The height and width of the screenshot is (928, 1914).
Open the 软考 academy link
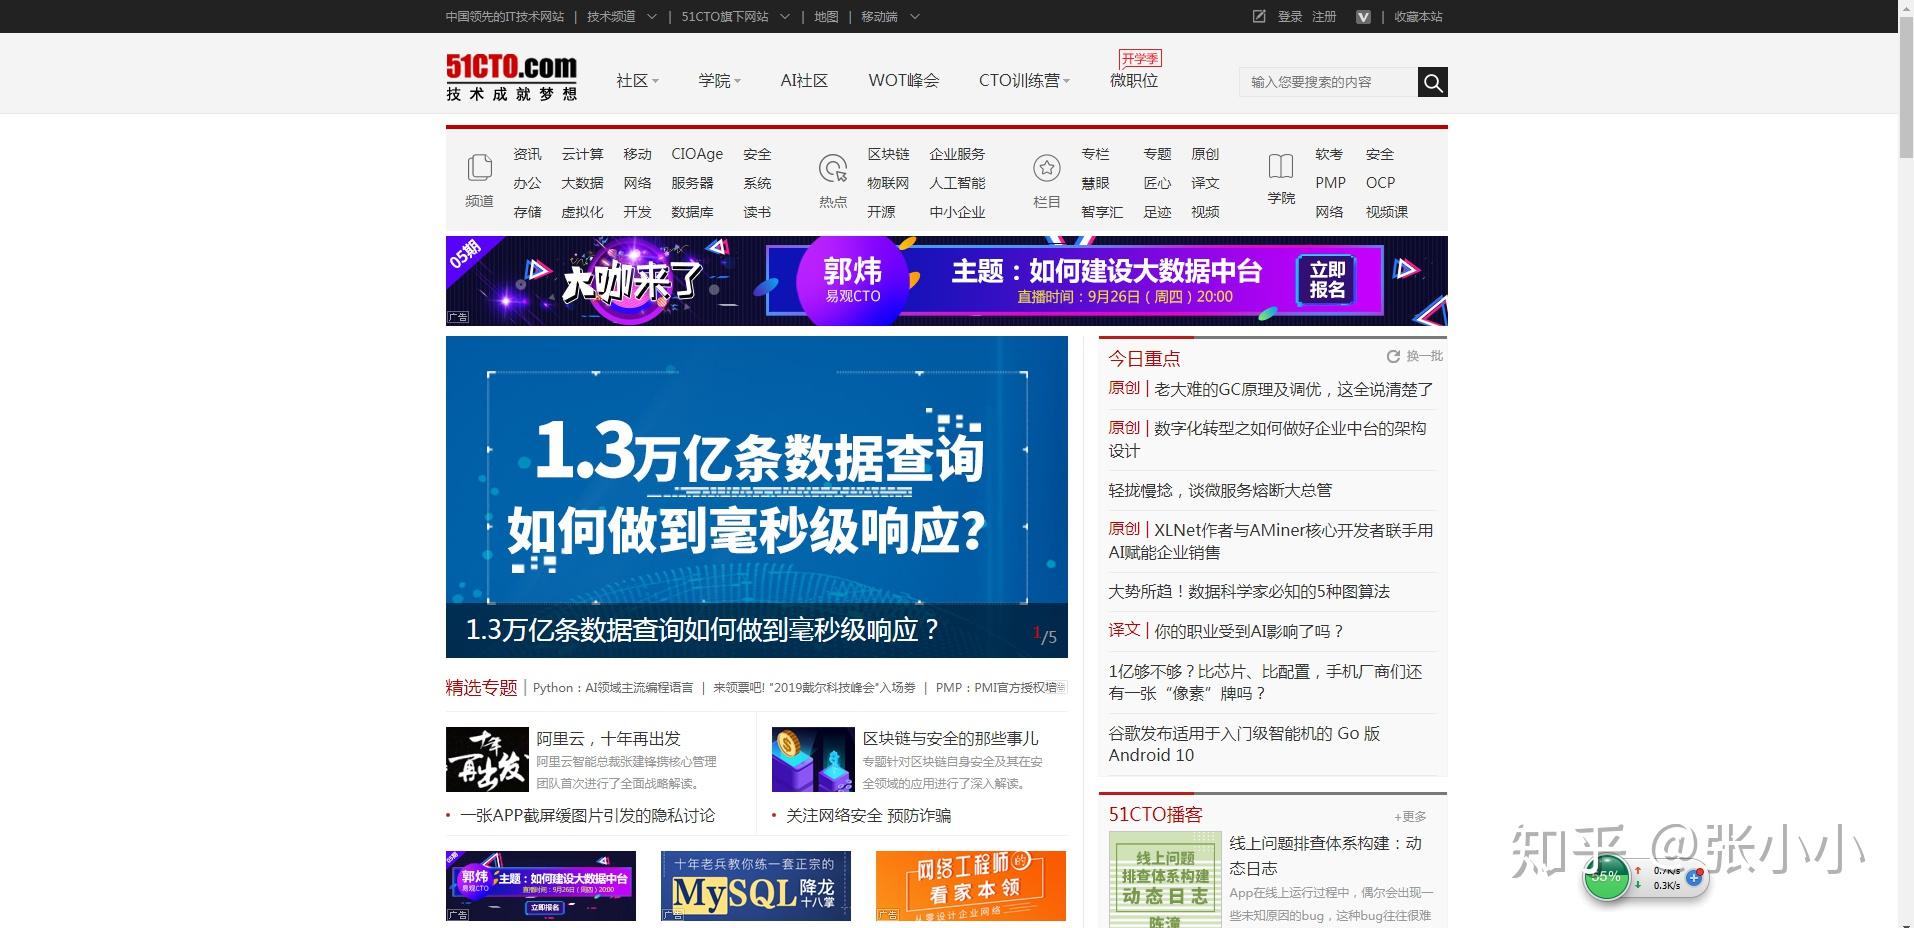[1329, 154]
